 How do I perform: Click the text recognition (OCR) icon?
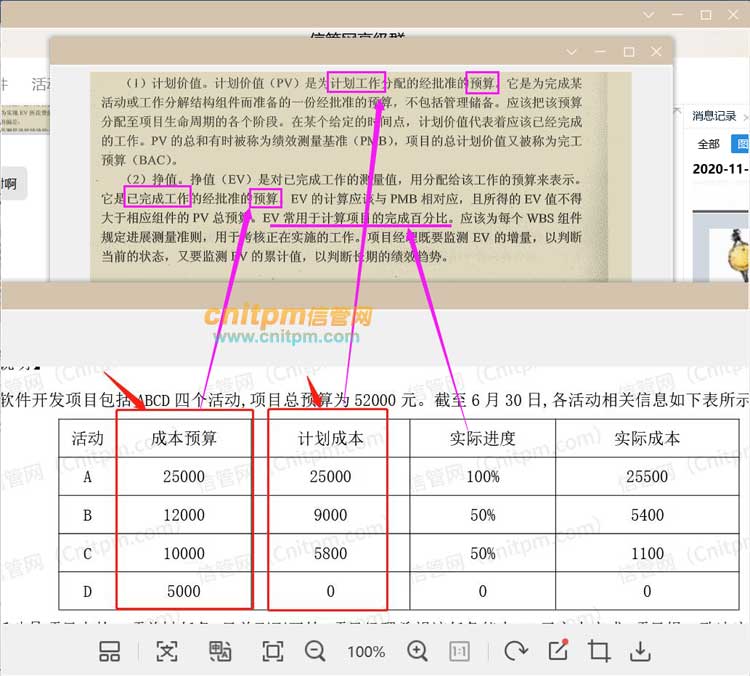tap(166, 651)
